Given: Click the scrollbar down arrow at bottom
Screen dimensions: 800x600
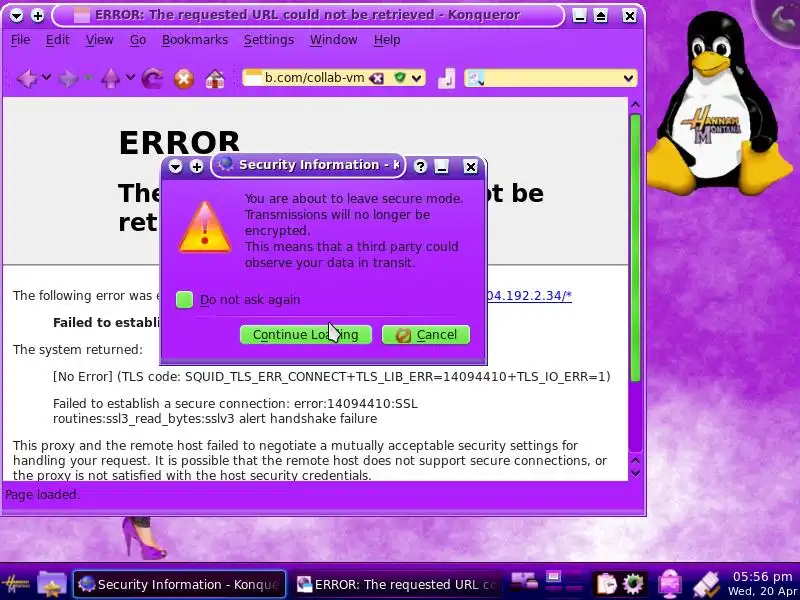Looking at the screenshot, I should coord(635,473).
